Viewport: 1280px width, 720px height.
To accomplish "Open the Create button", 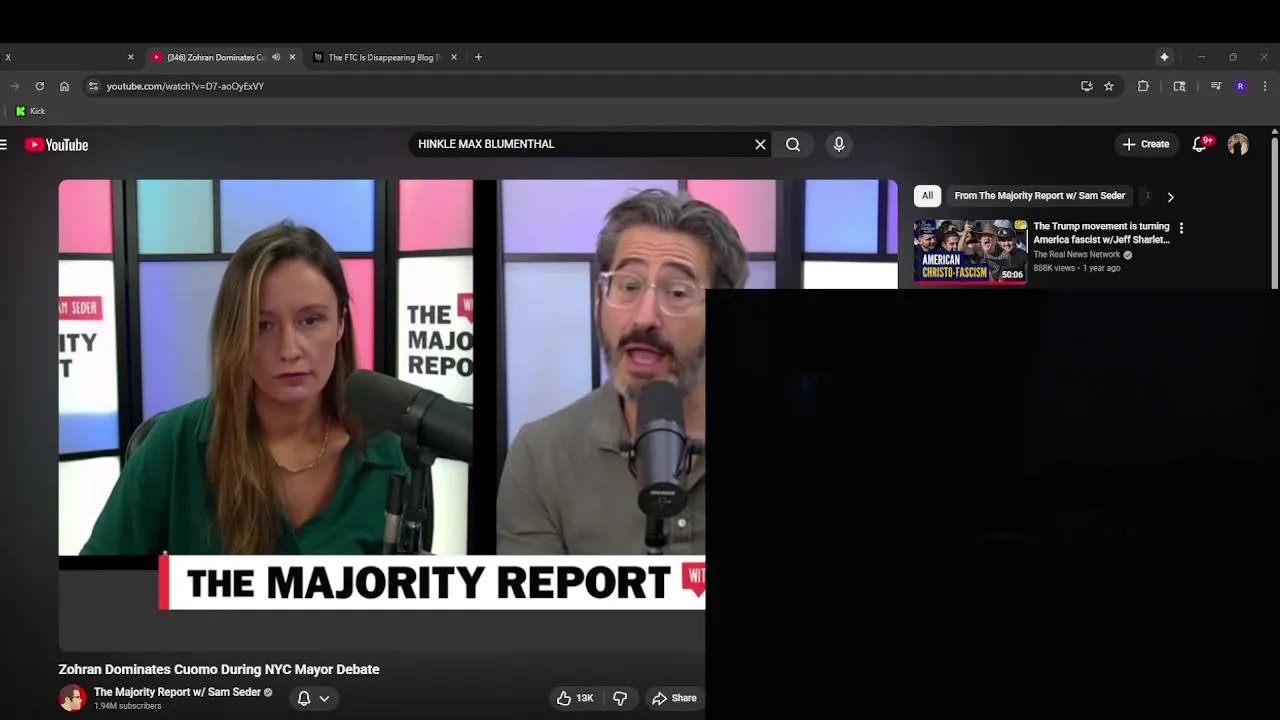I will coord(1146,145).
